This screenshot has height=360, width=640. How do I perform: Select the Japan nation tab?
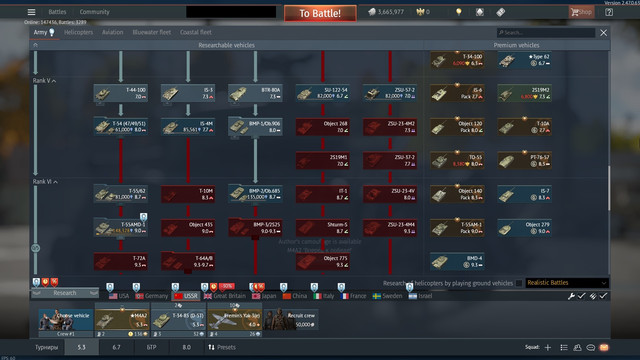click(264, 296)
